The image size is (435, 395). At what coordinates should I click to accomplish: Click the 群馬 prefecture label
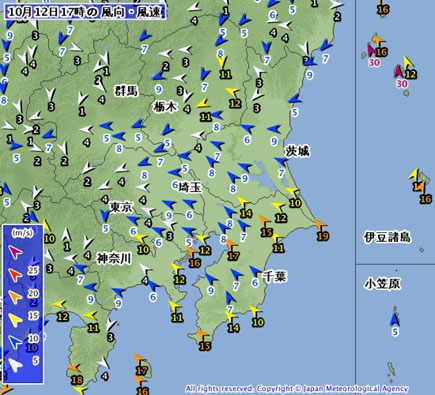127,91
